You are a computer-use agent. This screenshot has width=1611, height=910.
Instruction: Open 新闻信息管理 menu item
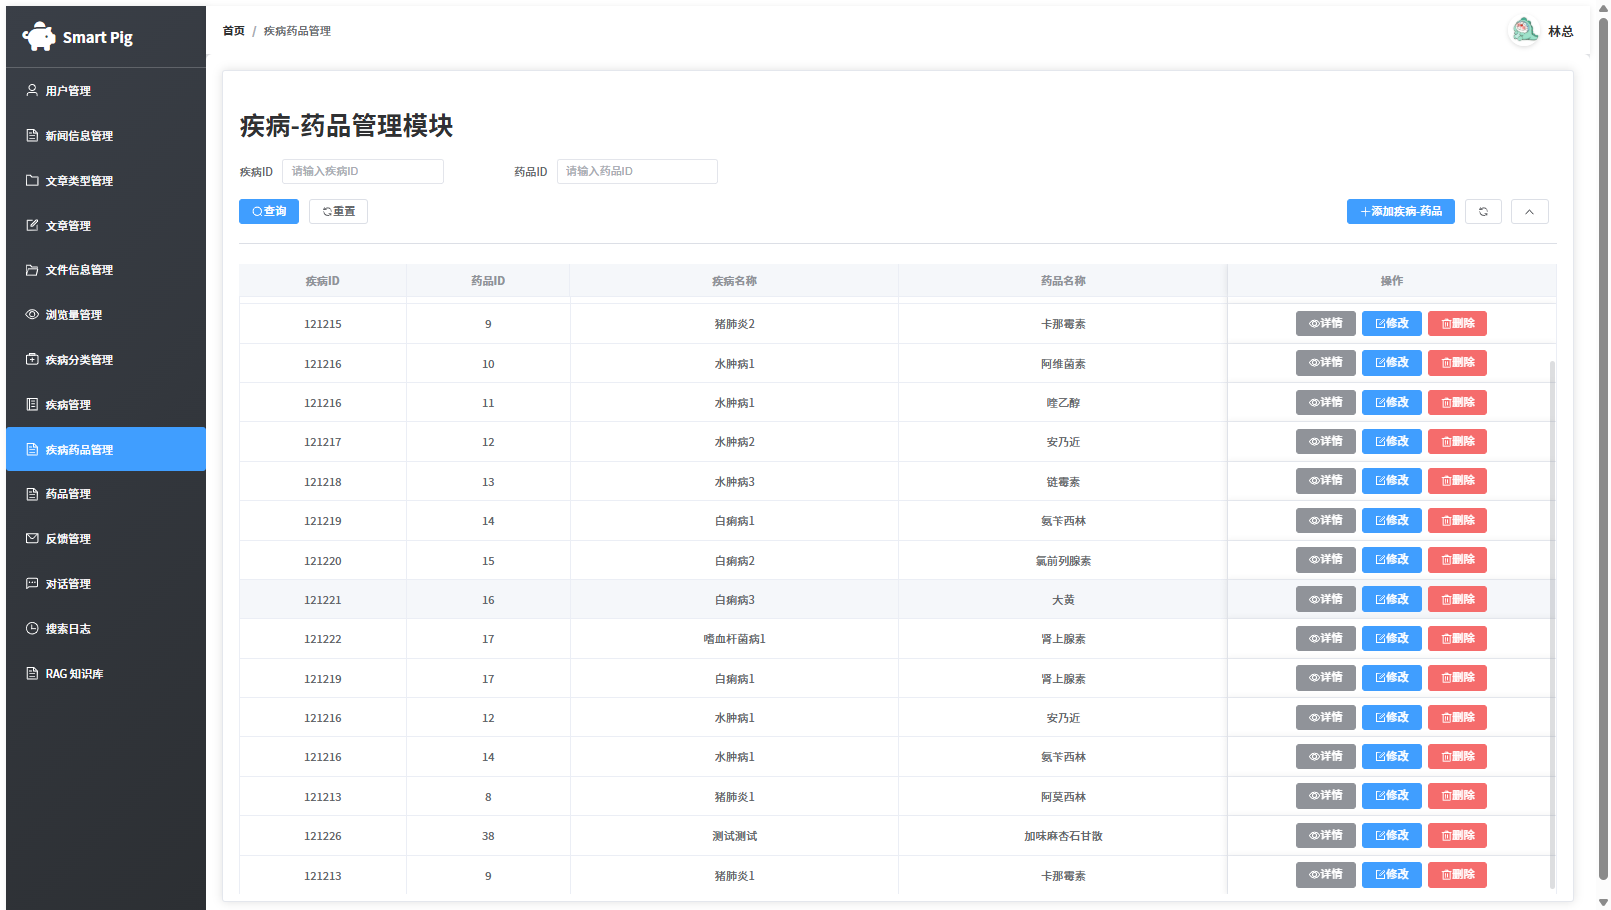pos(106,135)
